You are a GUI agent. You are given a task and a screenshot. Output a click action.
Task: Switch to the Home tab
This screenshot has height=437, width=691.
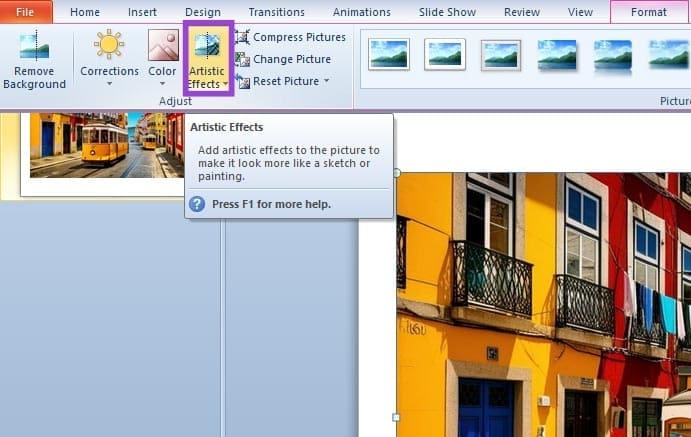[x=85, y=12]
